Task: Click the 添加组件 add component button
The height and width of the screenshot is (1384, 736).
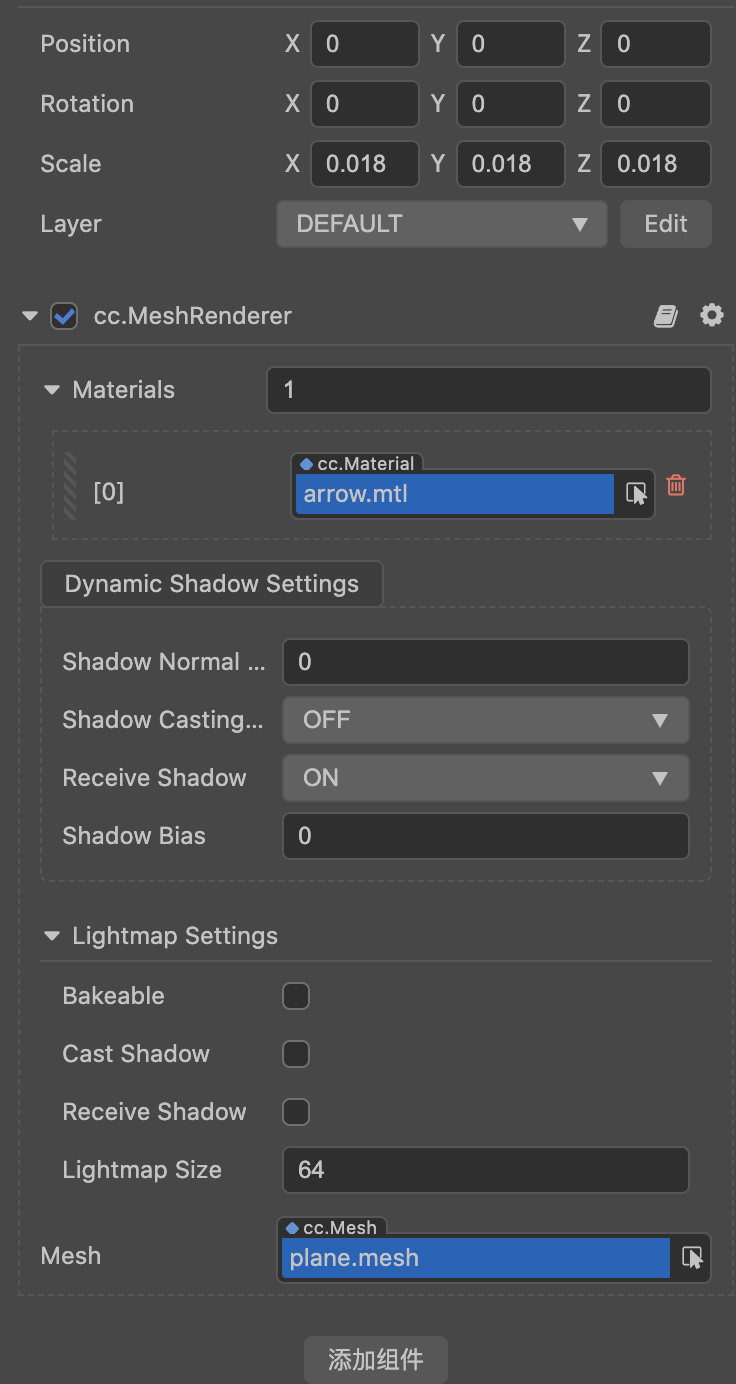Action: (375, 1359)
